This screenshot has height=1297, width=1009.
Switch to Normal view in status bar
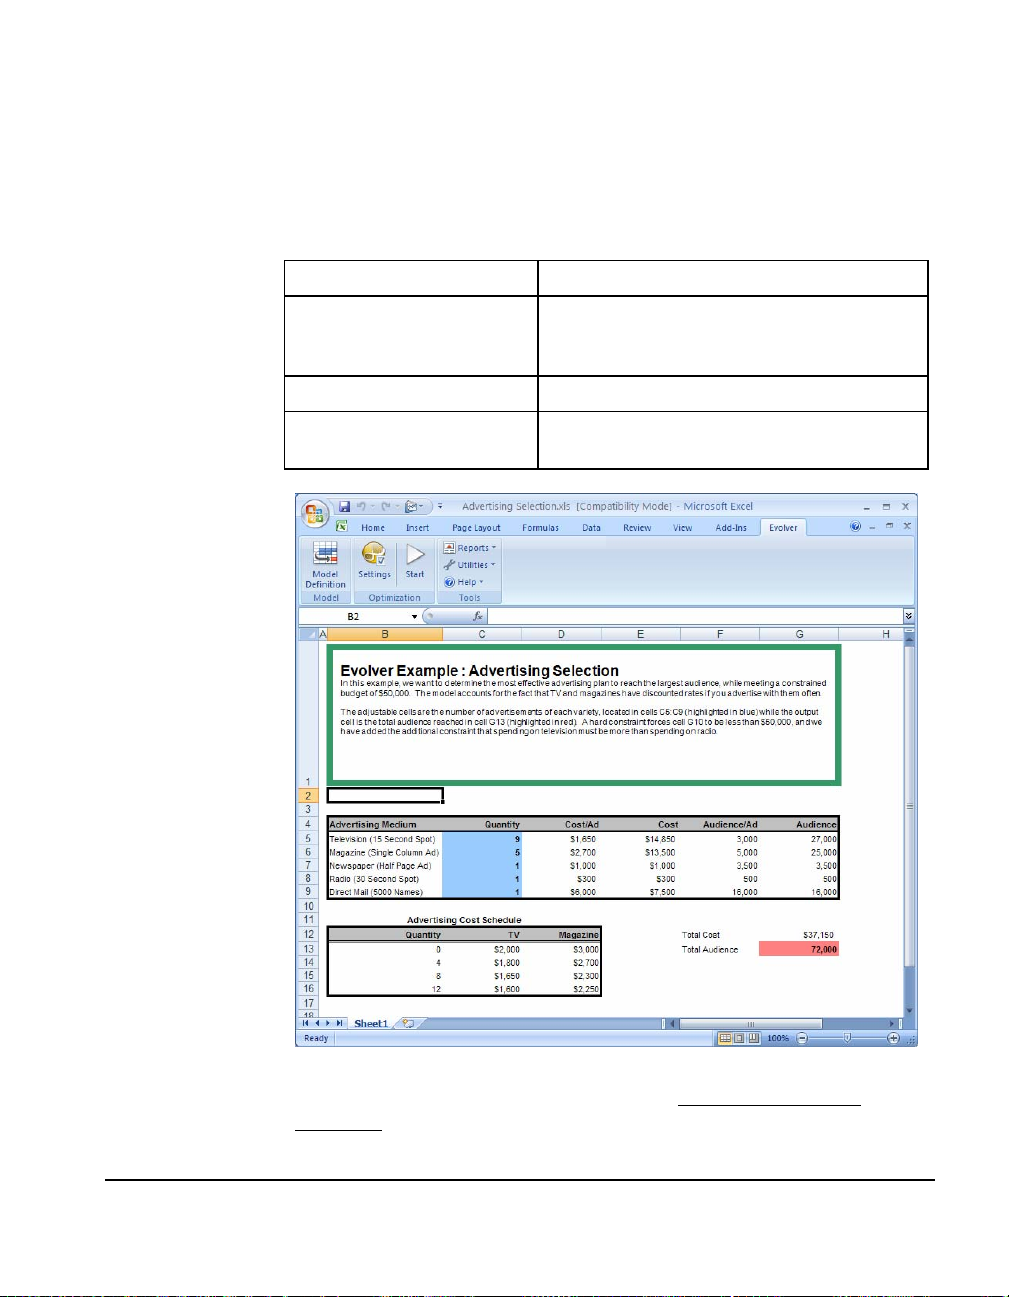coord(725,1038)
